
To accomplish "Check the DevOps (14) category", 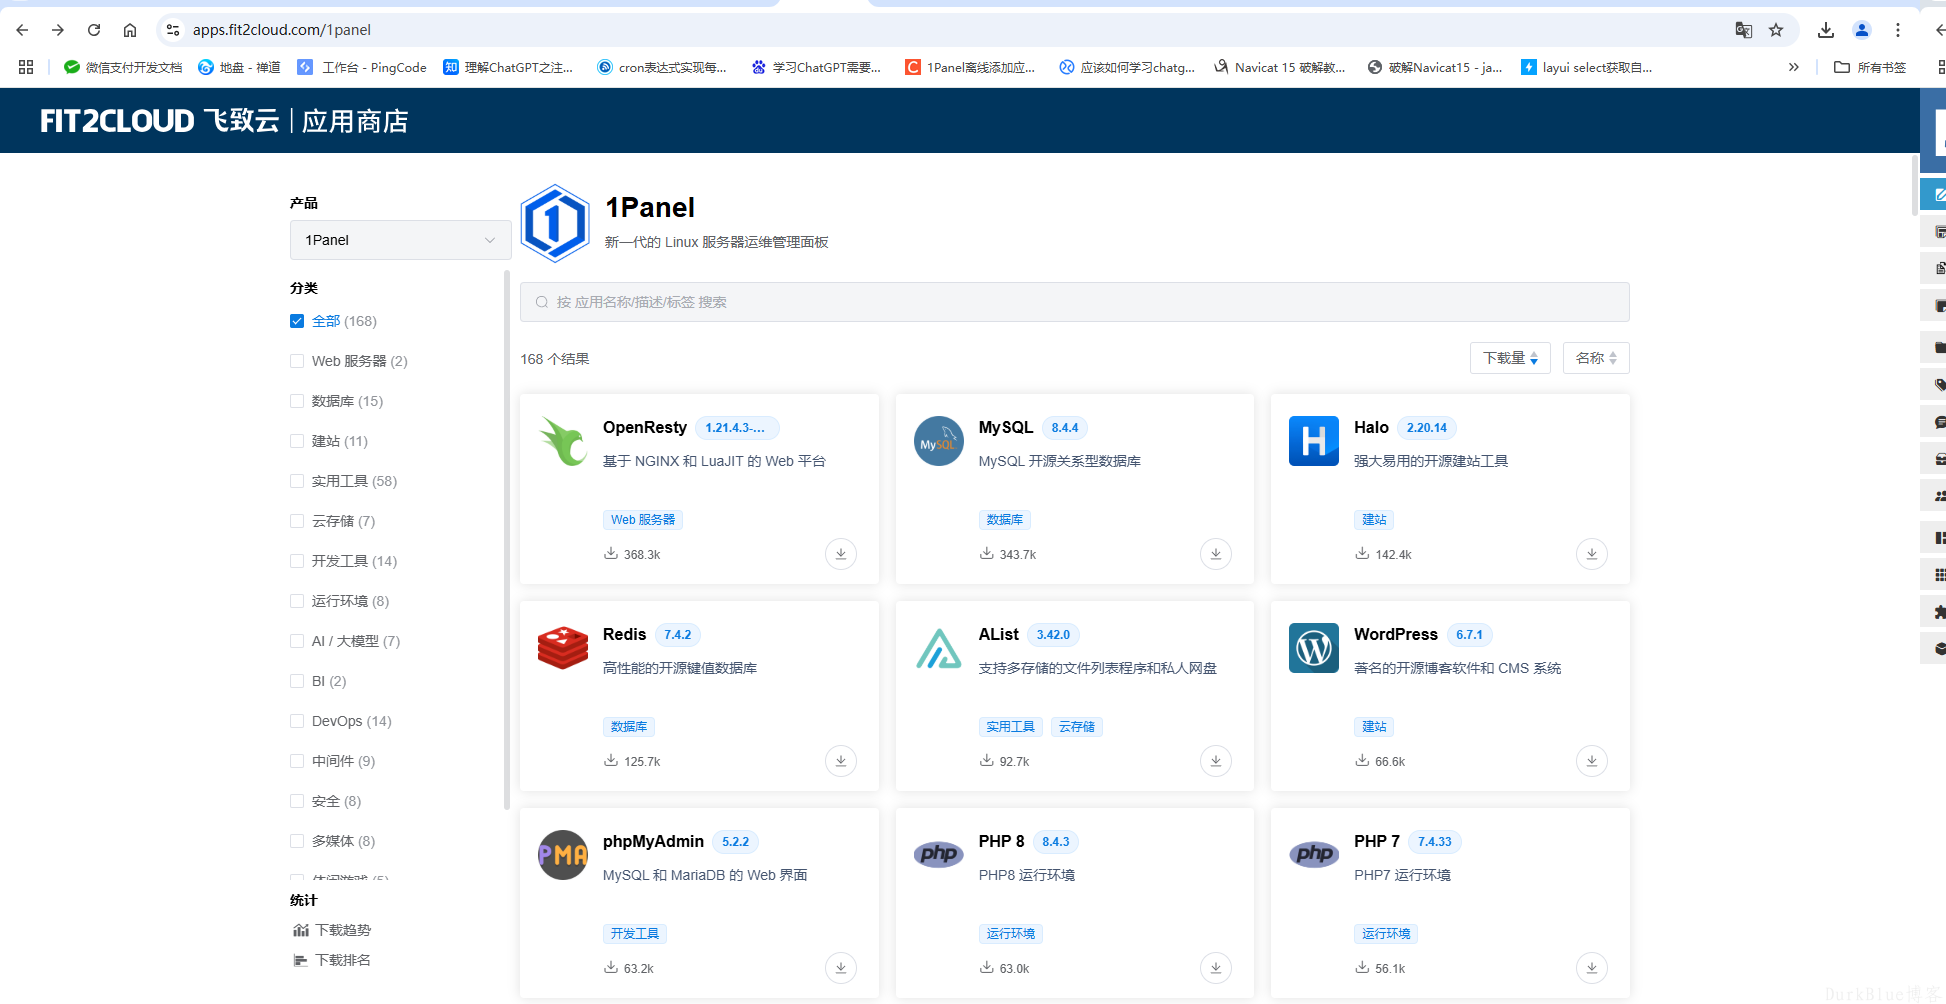I will 297,721.
